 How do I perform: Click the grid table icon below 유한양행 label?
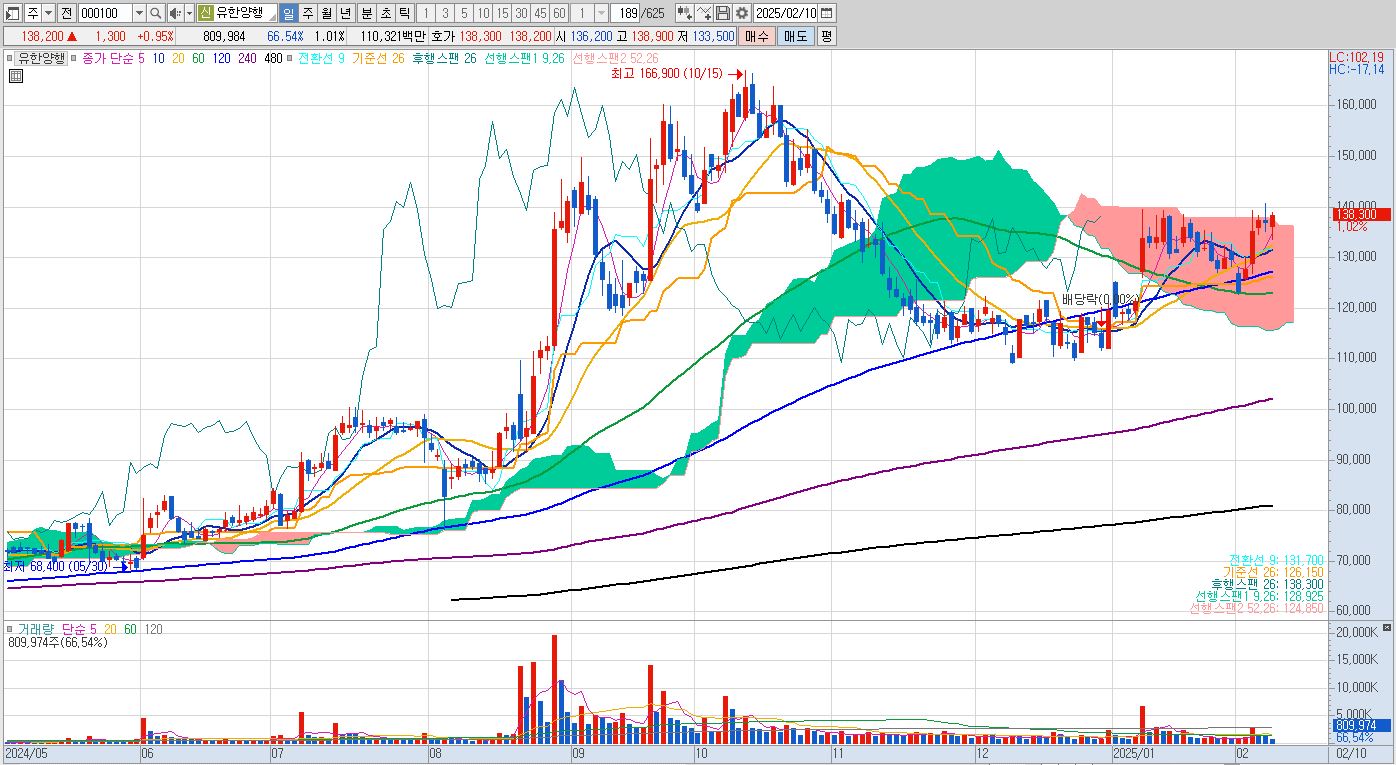[16, 75]
